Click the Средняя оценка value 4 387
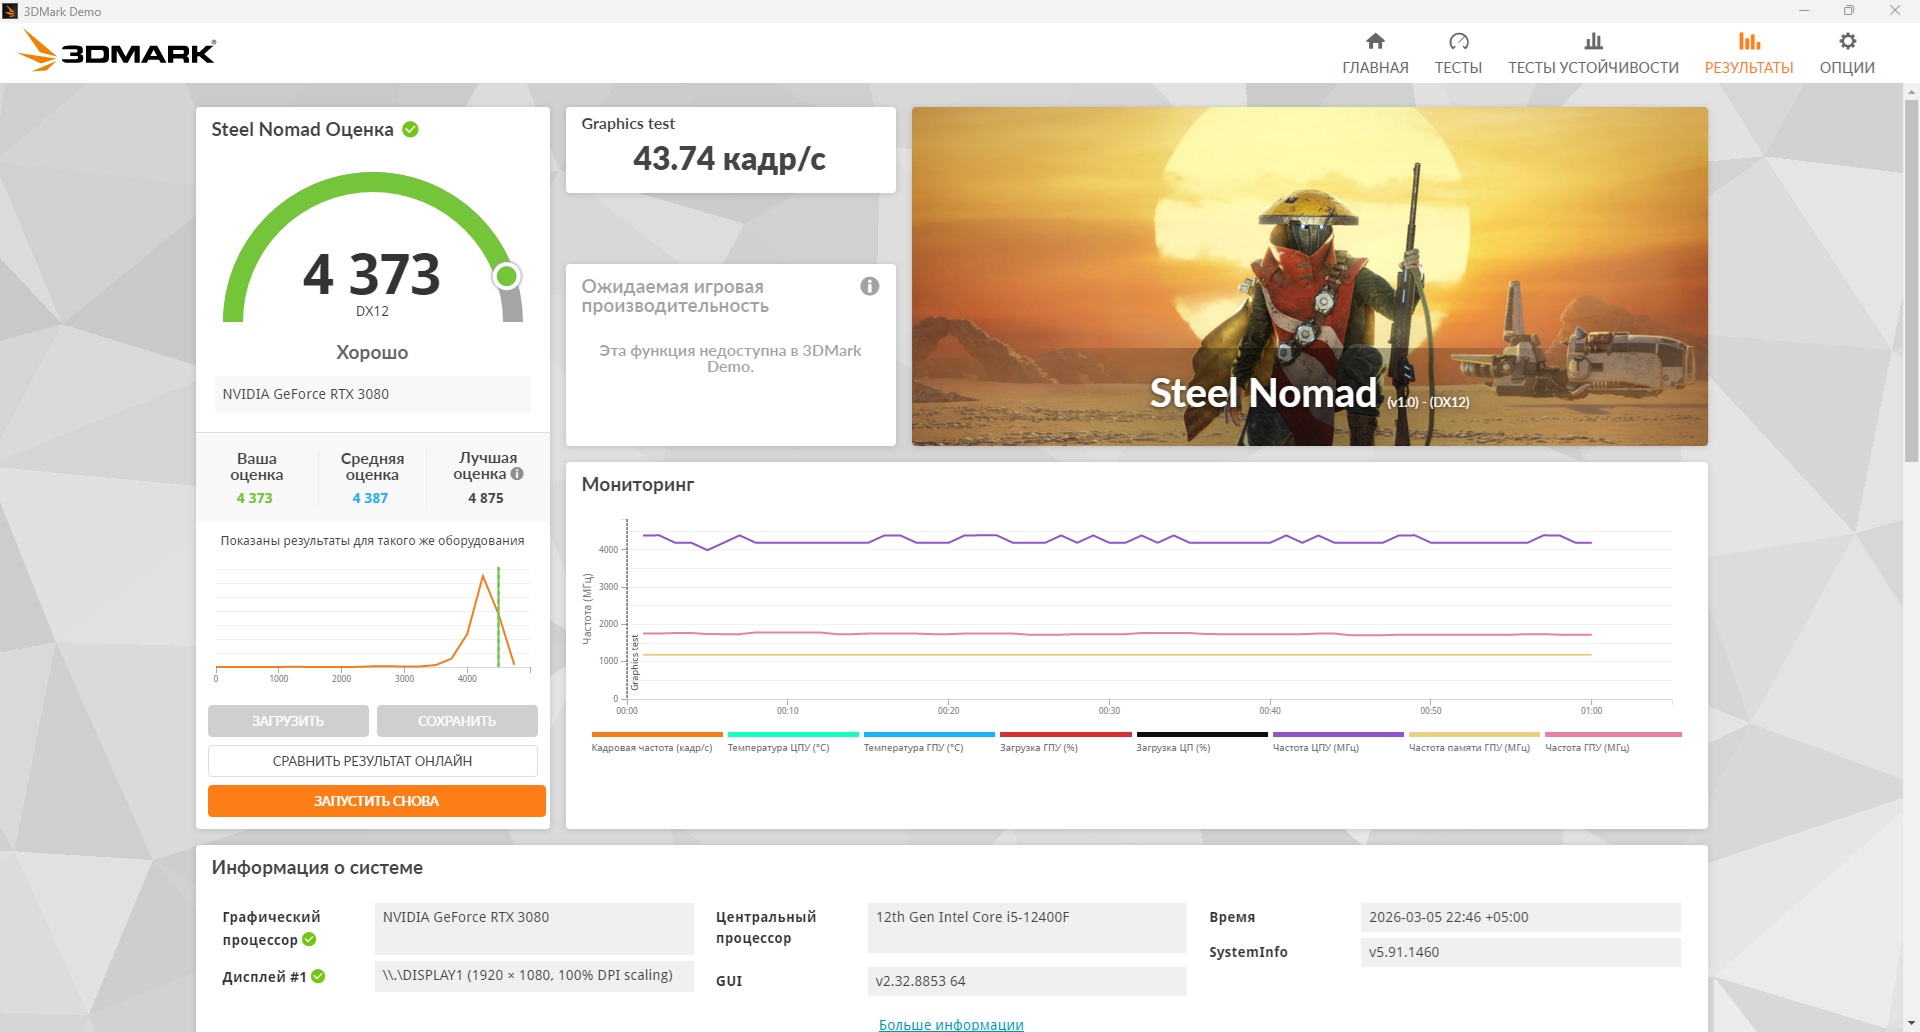This screenshot has width=1920, height=1032. (x=370, y=498)
